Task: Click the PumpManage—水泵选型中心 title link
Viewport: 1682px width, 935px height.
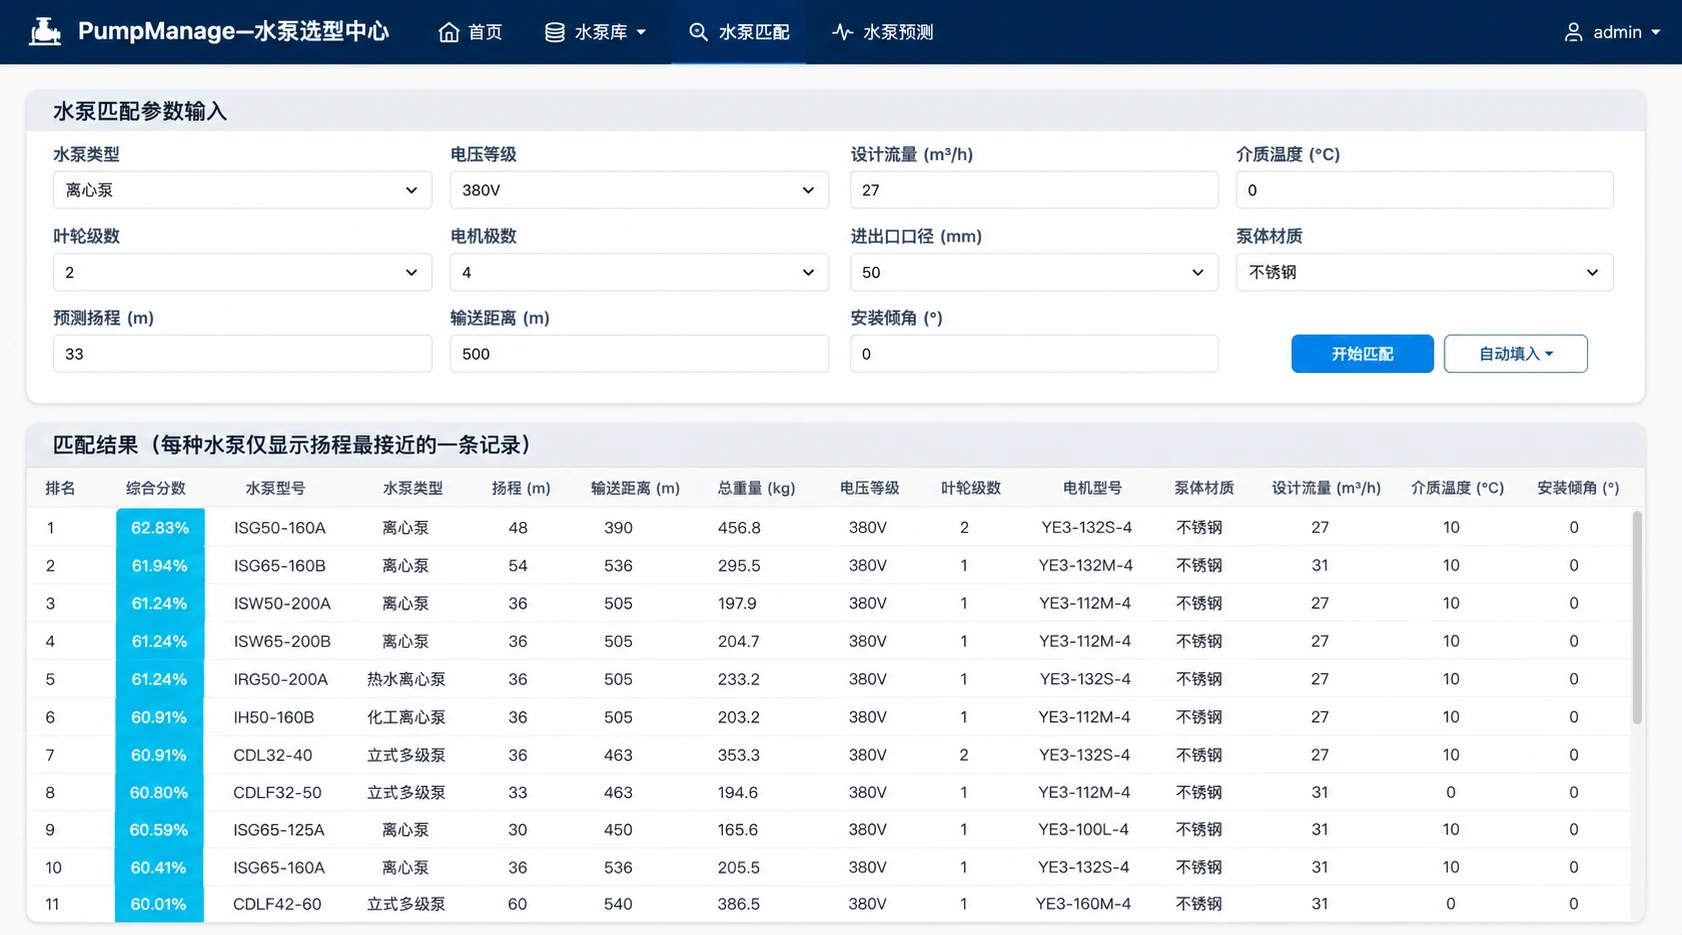Action: click(233, 31)
